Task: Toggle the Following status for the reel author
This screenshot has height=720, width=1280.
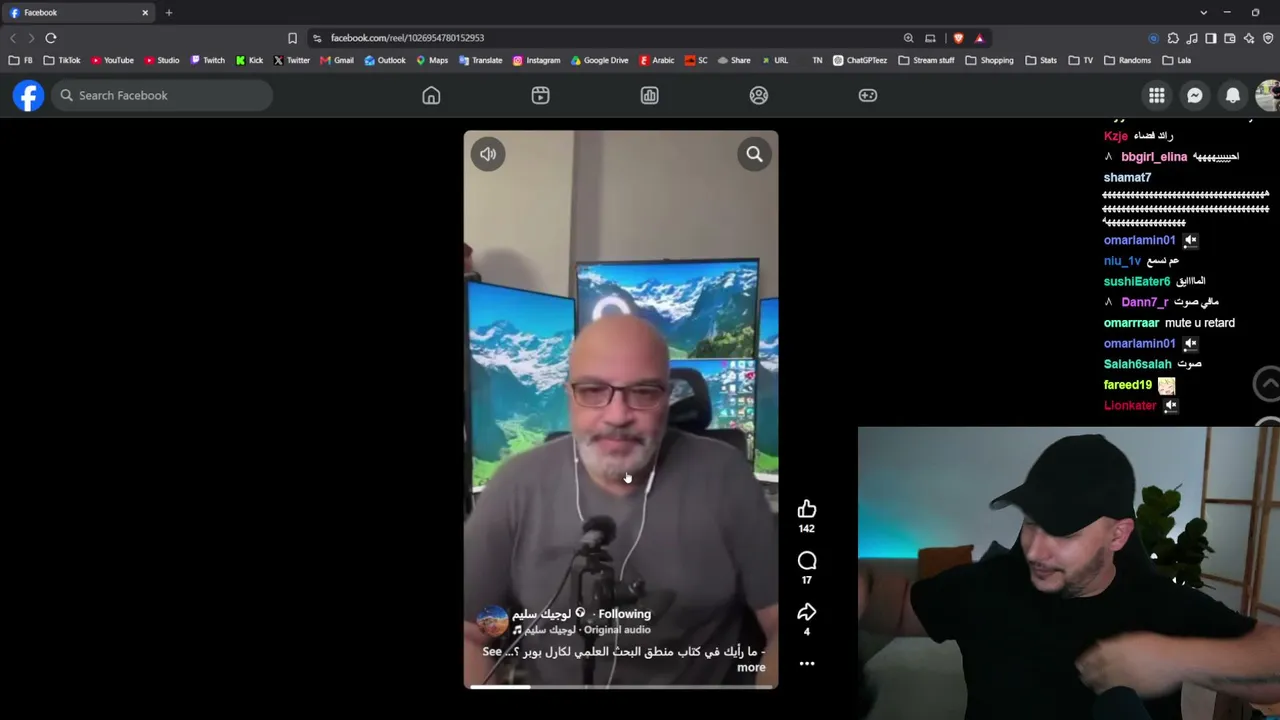Action: coord(624,614)
